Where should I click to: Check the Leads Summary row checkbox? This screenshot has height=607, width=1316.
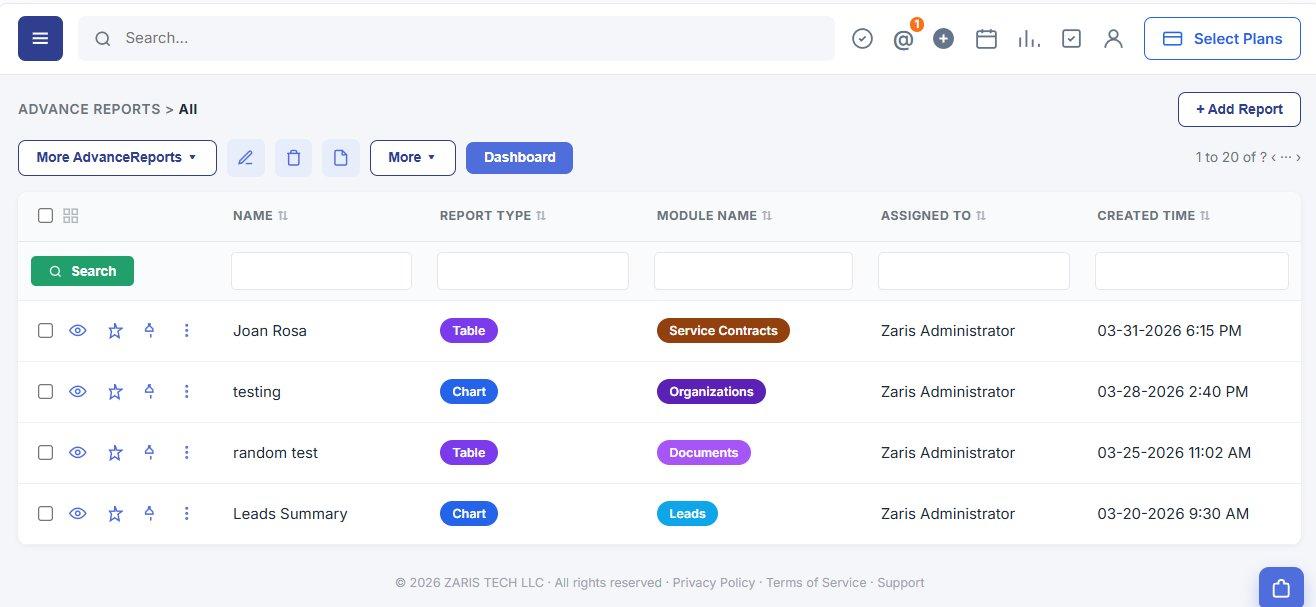[x=45, y=514]
